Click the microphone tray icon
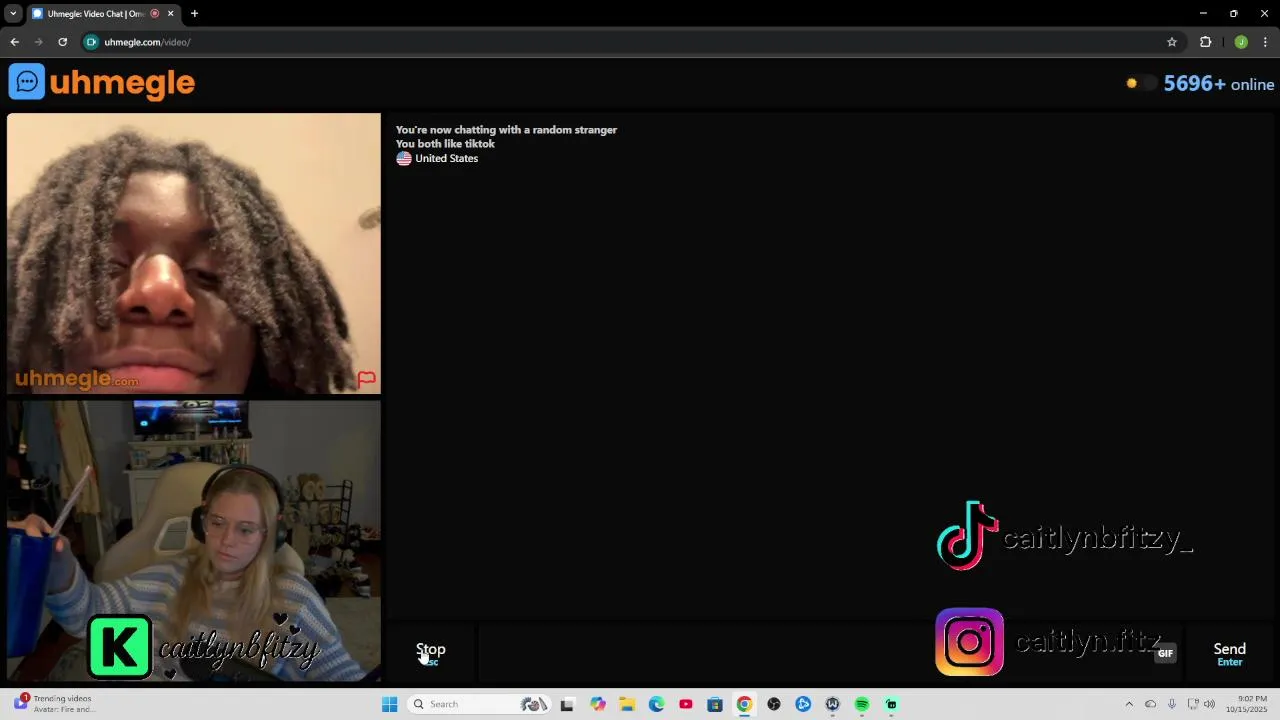This screenshot has width=1280, height=720. click(1172, 704)
